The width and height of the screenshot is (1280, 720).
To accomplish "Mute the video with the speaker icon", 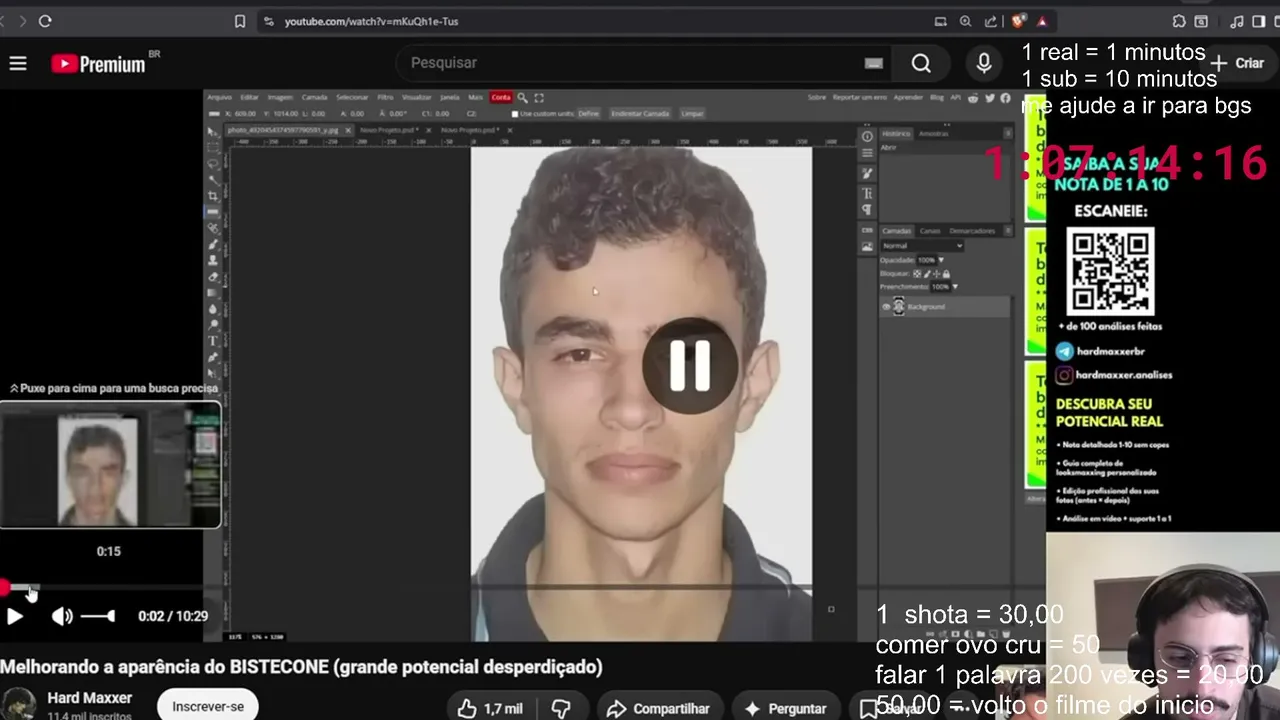I will (62, 616).
